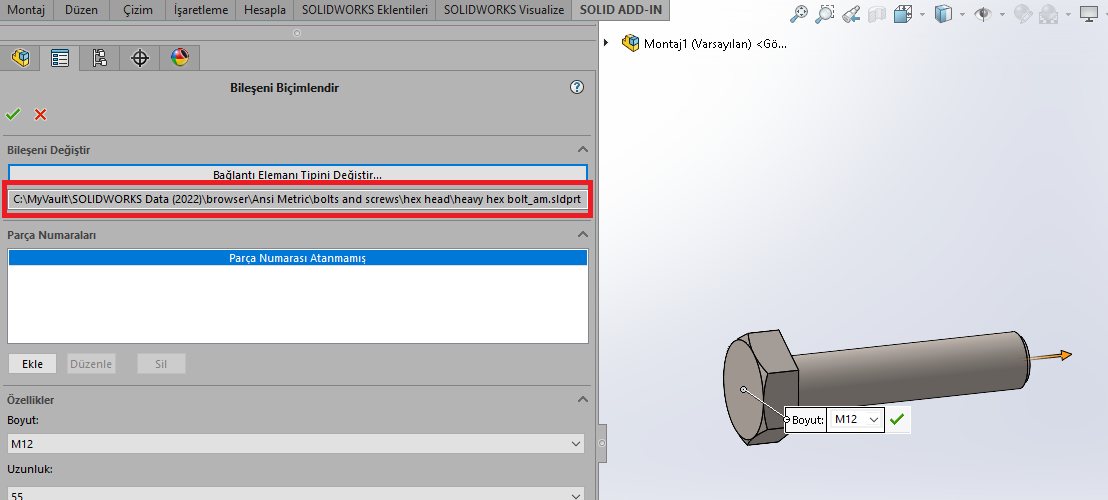The width and height of the screenshot is (1108, 500).
Task: Open the FeatureManager design tree tab
Action: click(x=20, y=58)
